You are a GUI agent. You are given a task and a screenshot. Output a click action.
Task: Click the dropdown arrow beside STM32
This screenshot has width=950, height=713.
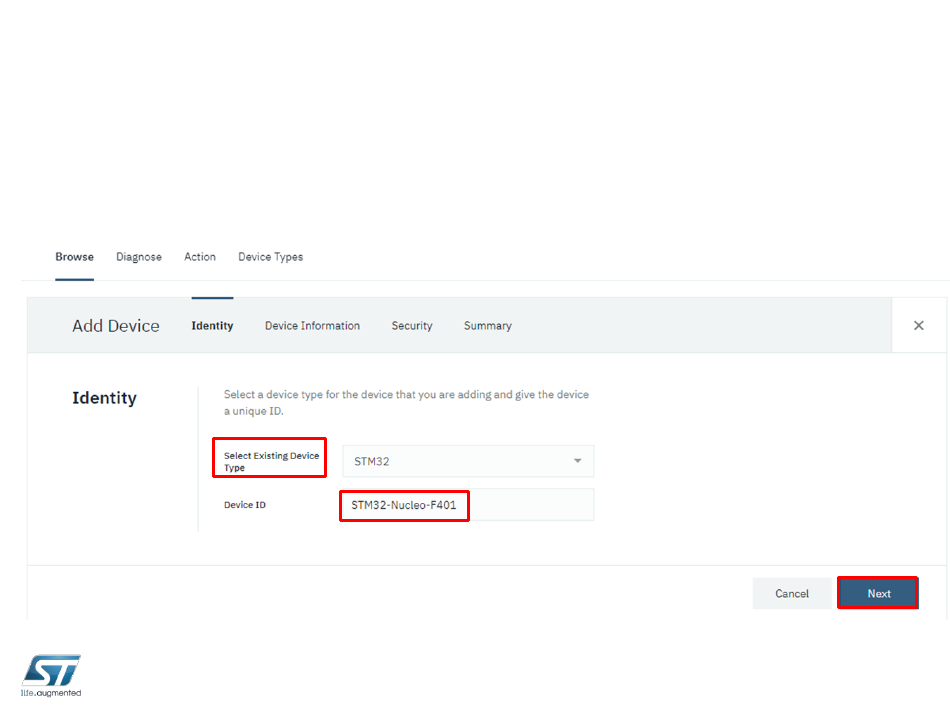[577, 461]
